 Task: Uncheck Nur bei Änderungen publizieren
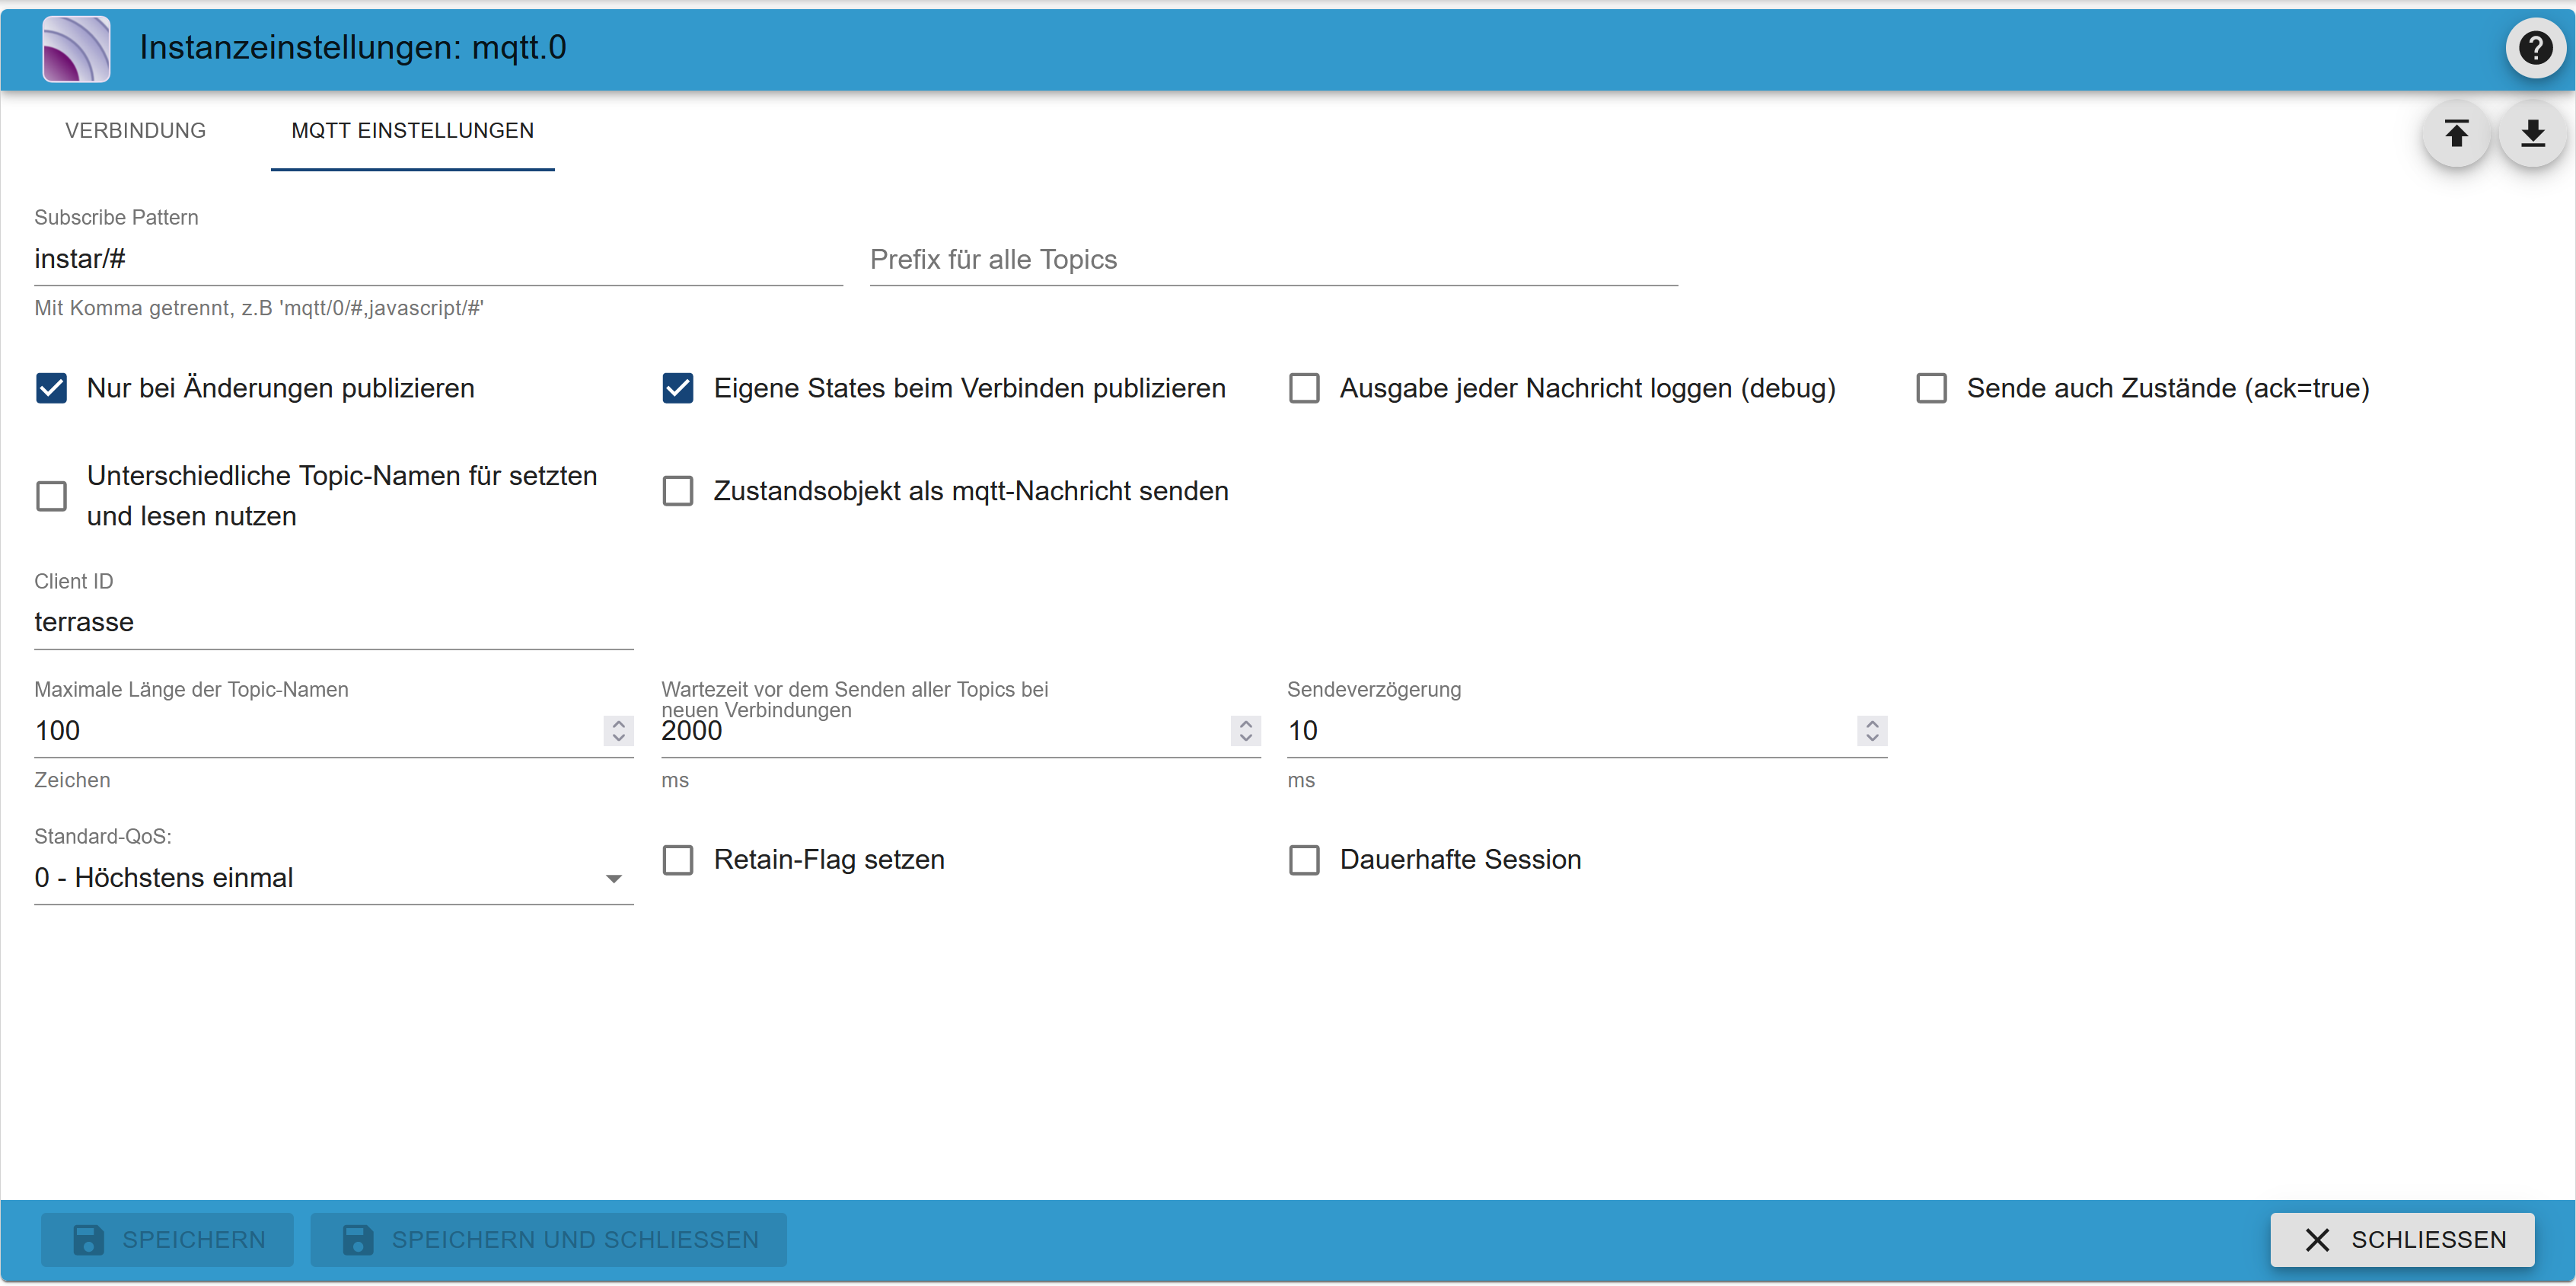pyautogui.click(x=52, y=388)
